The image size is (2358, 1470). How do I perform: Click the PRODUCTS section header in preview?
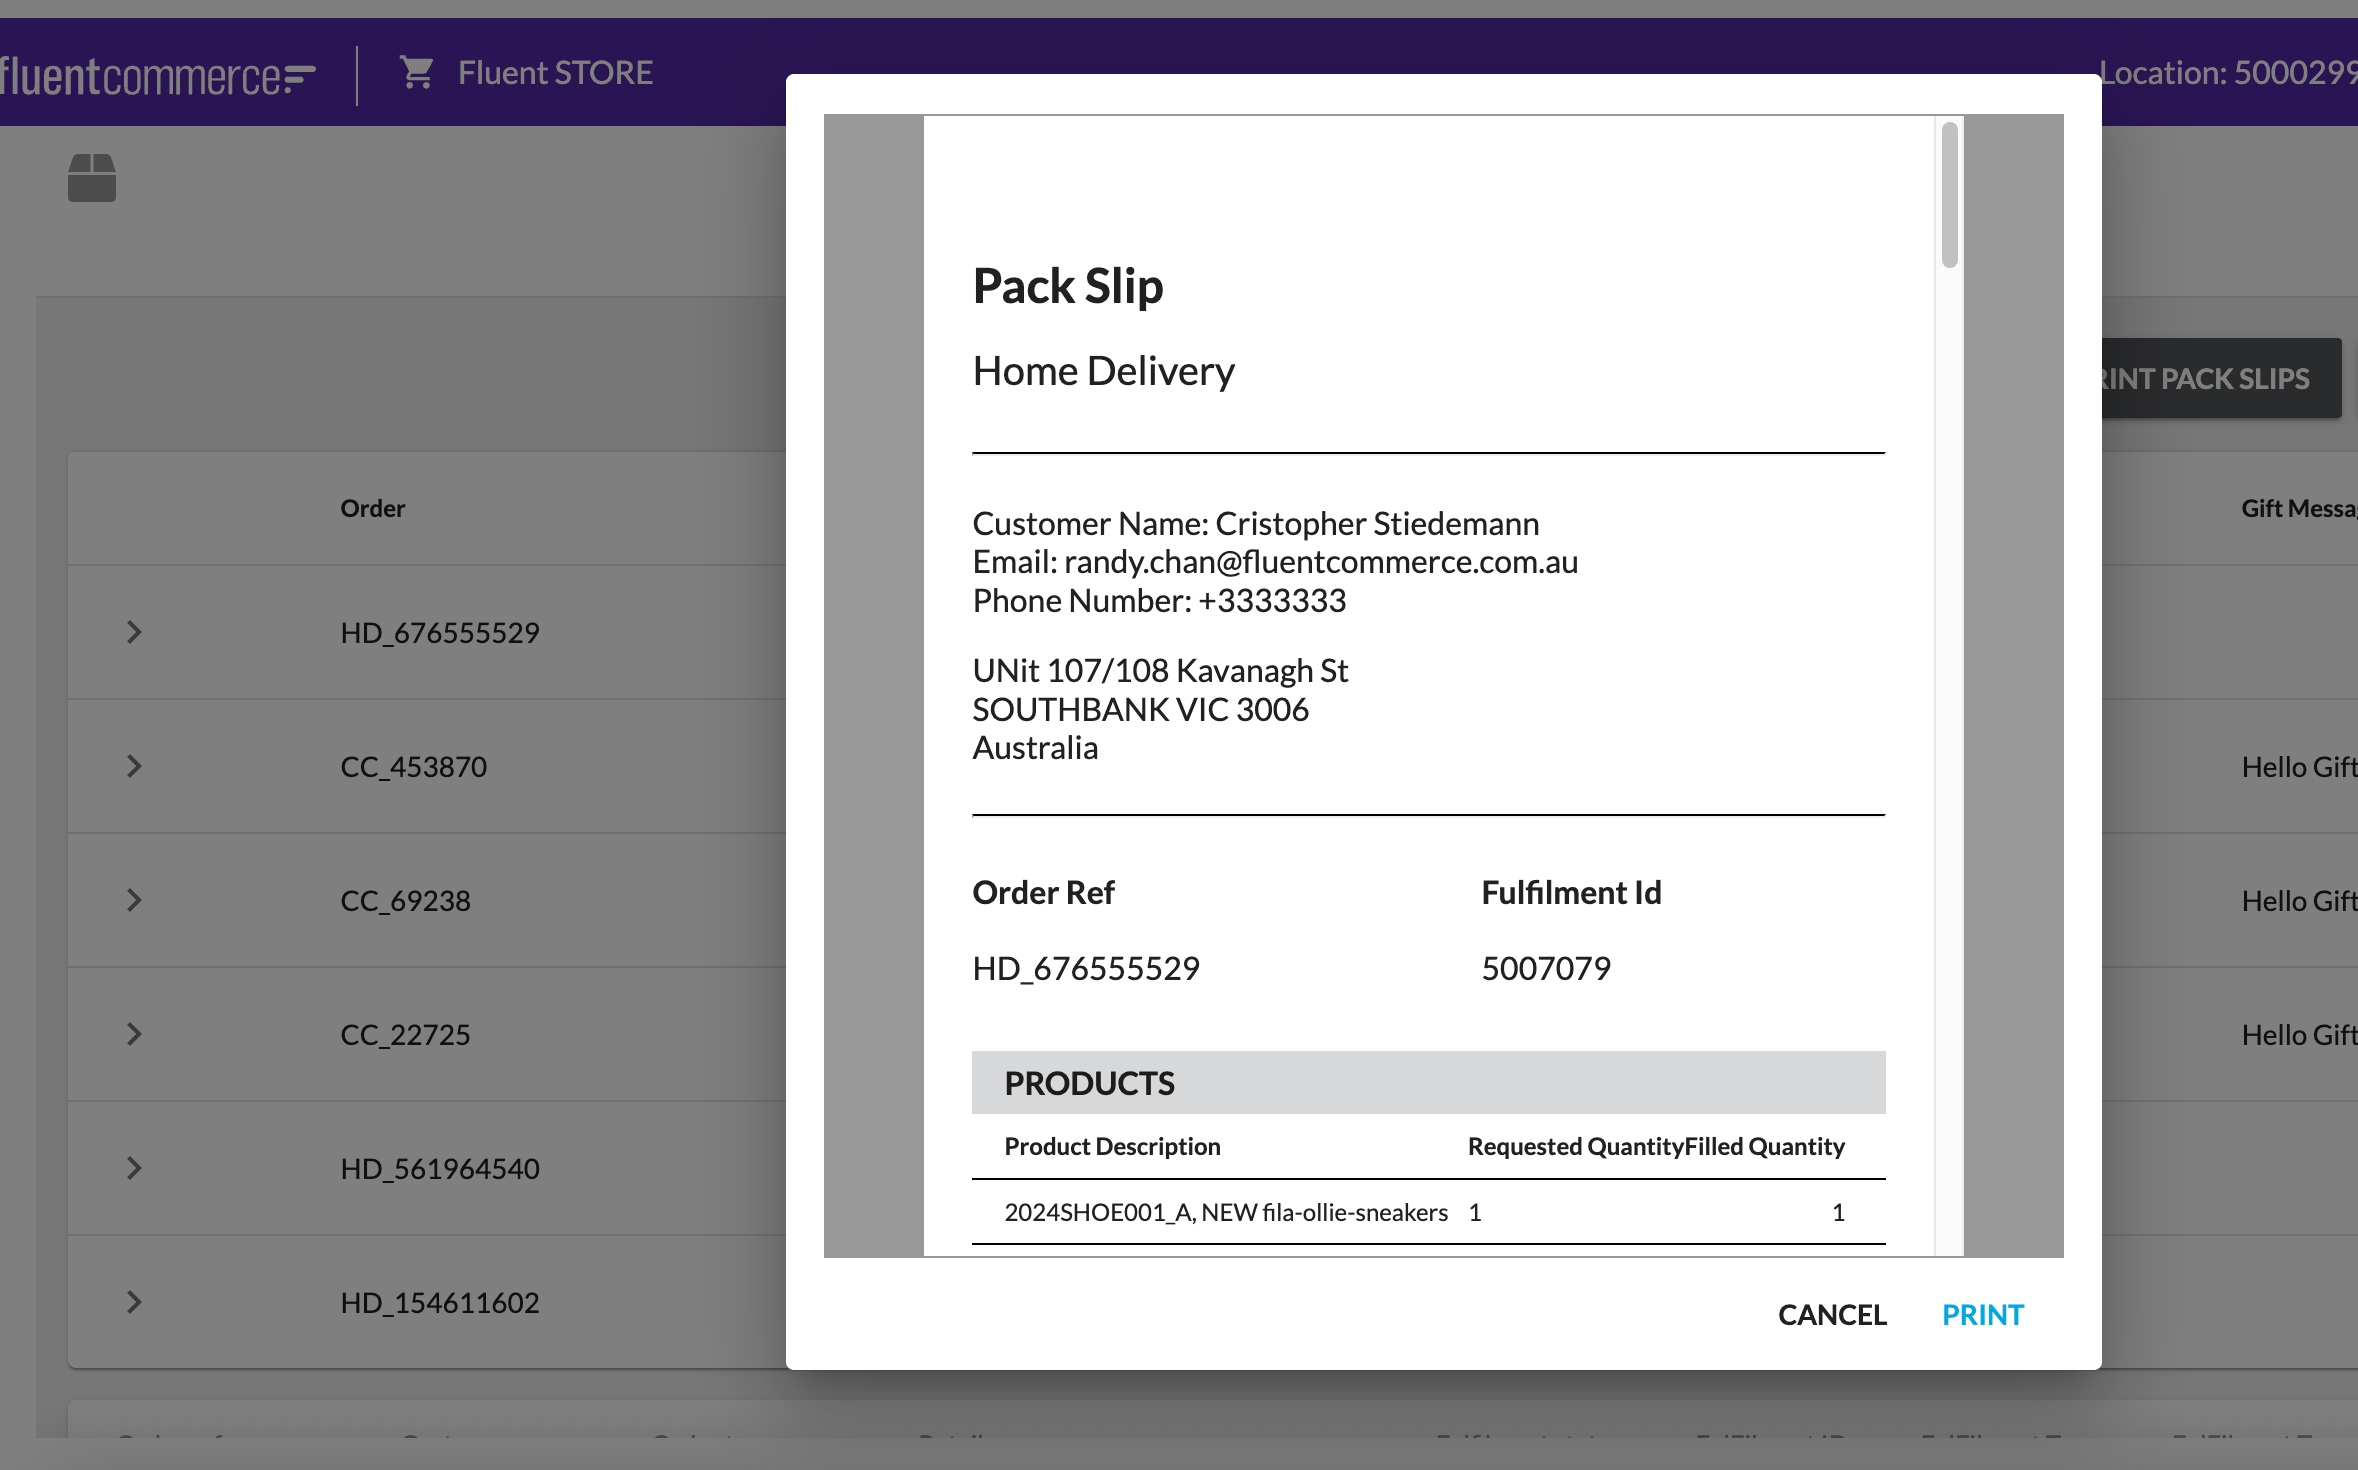1089,1083
